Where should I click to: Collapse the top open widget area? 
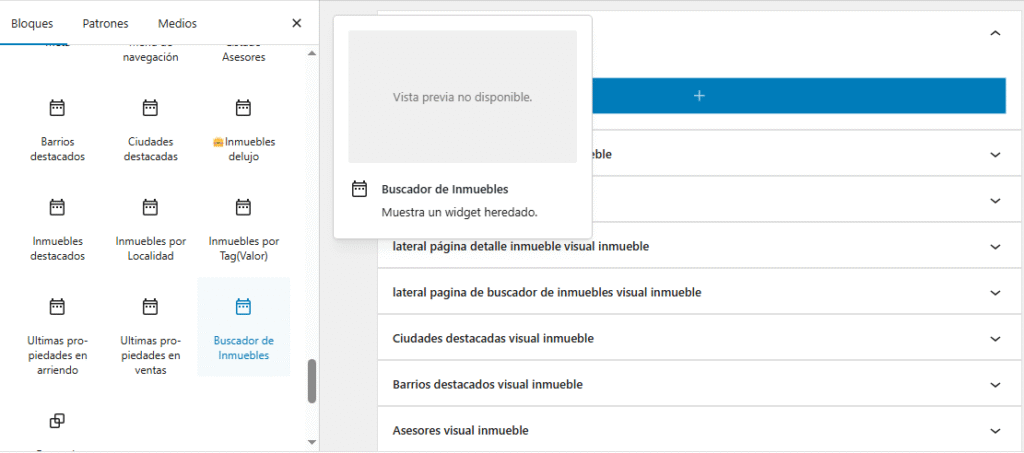[995, 33]
